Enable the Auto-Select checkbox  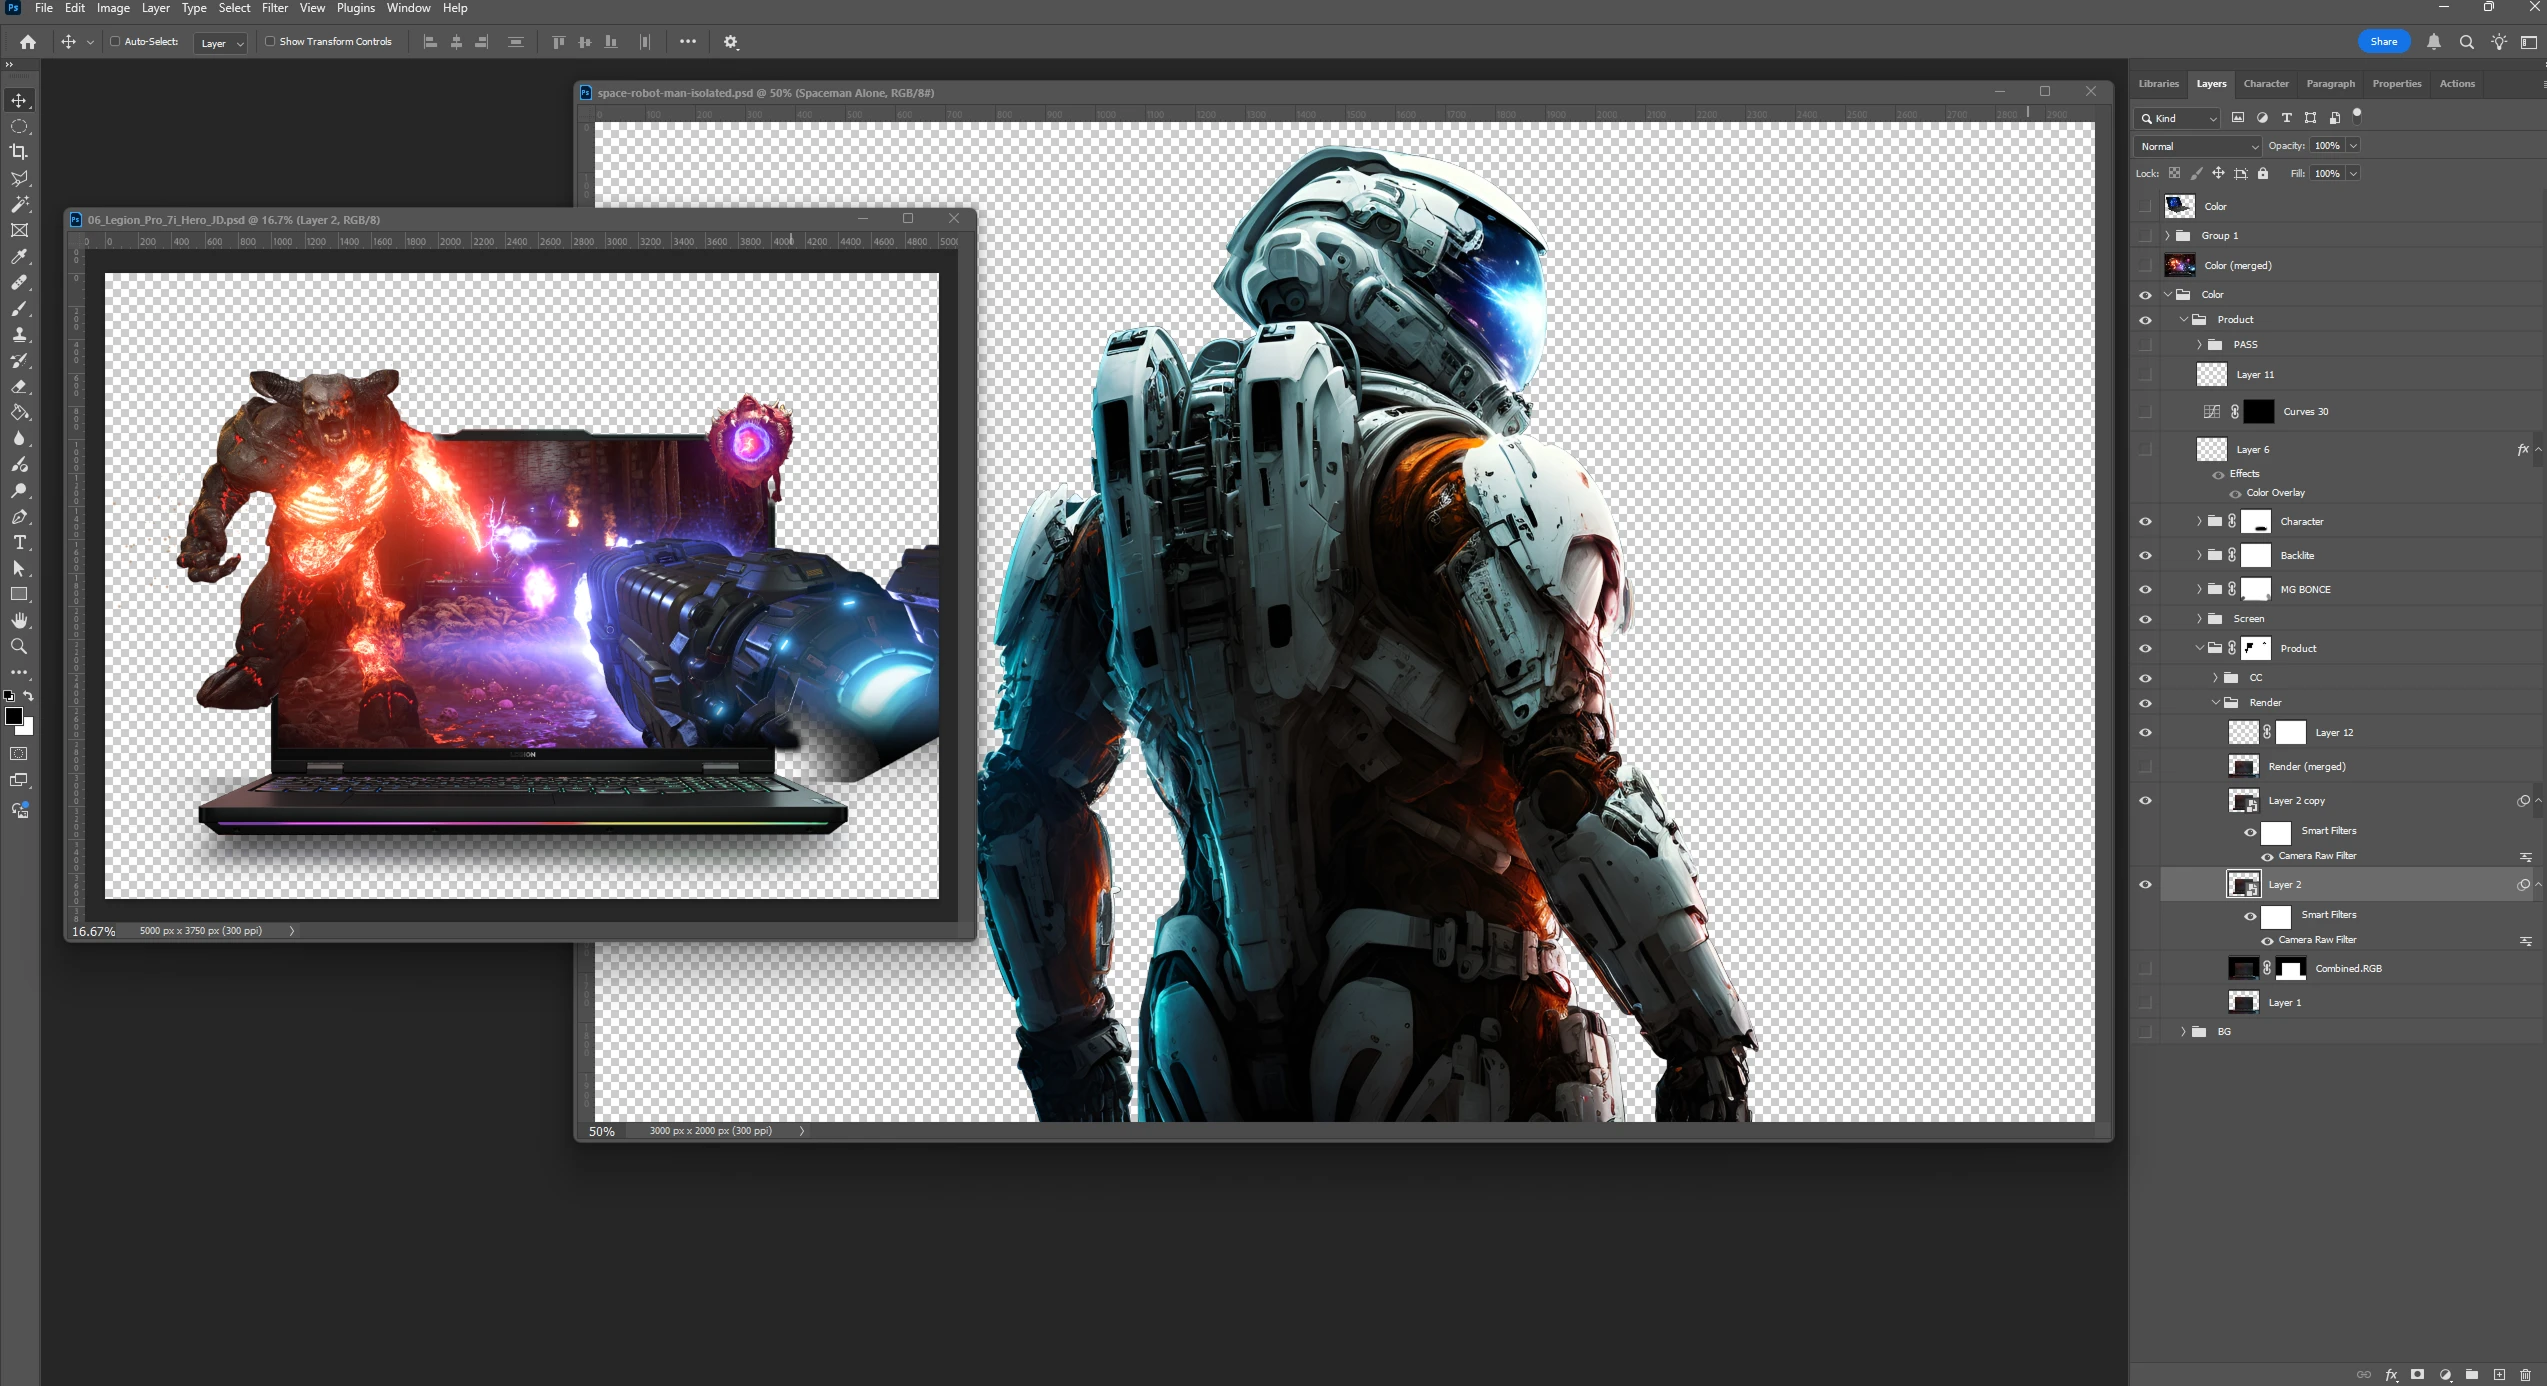[x=115, y=42]
